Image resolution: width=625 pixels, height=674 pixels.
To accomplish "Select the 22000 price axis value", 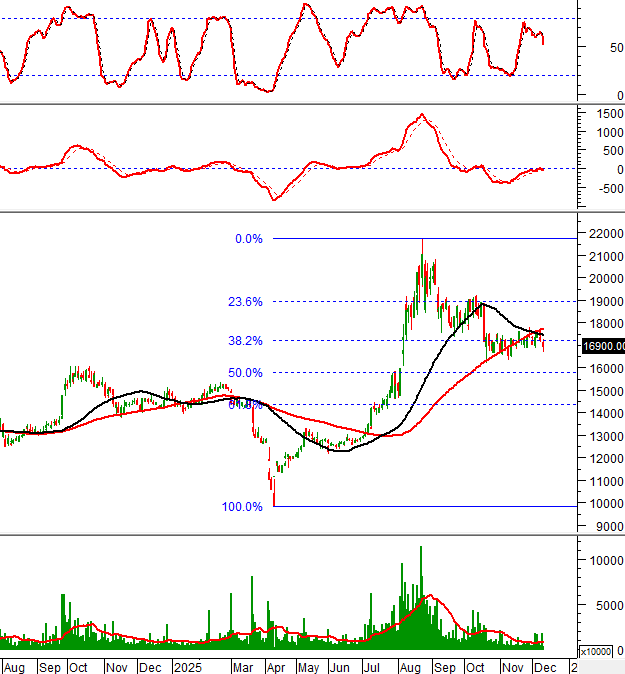I will [599, 233].
